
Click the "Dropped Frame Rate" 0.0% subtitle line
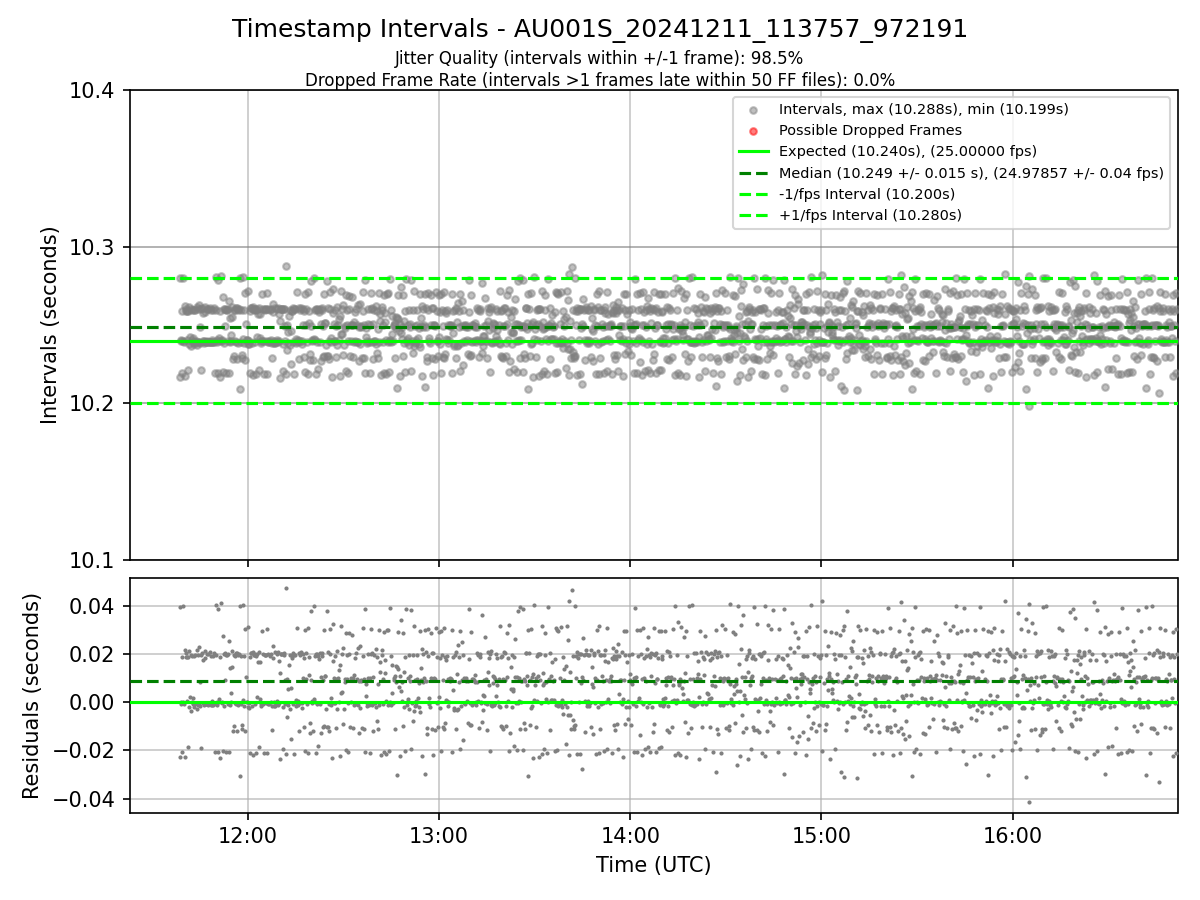[600, 80]
